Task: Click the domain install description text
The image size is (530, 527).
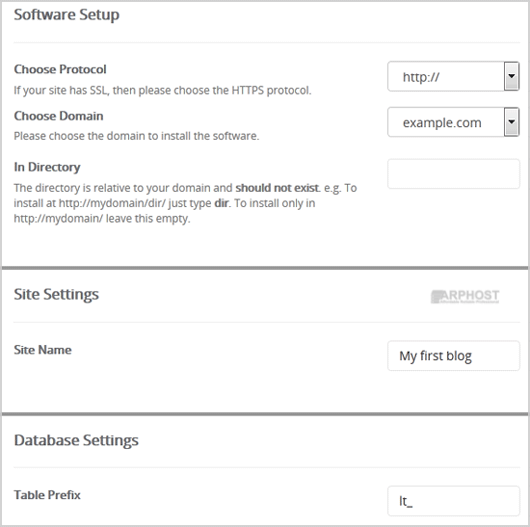Action: (x=136, y=136)
